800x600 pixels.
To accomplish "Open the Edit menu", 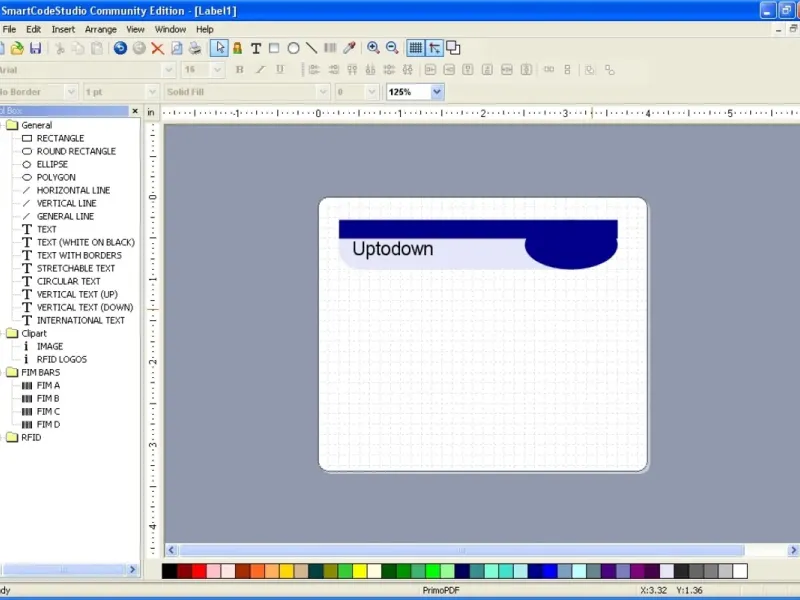I will (x=34, y=29).
